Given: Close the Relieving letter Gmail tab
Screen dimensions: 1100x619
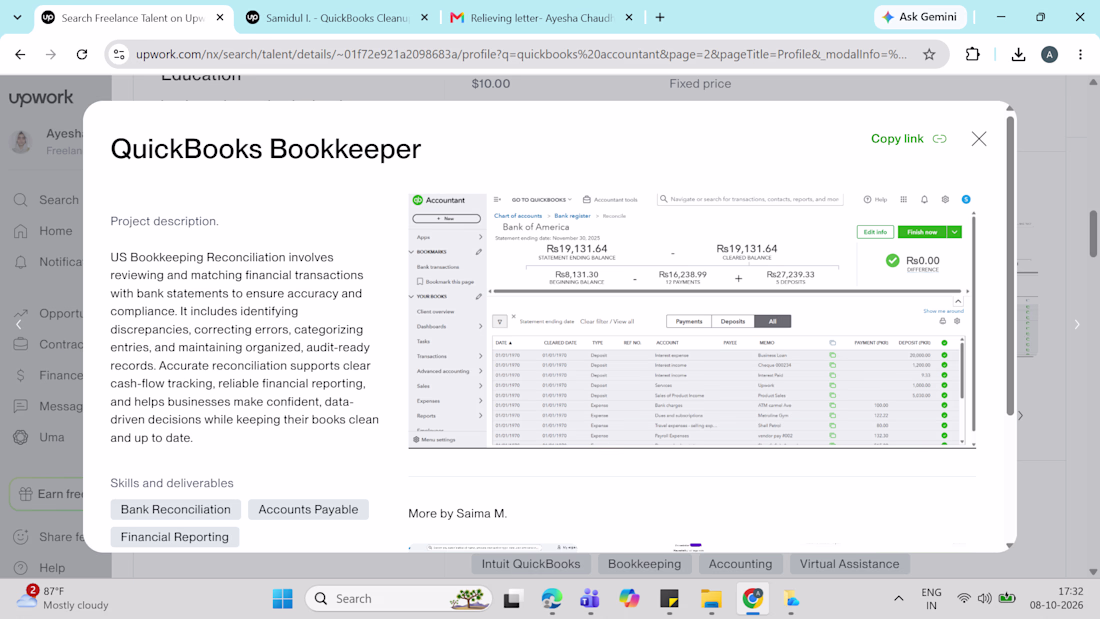Looking at the screenshot, I should (x=629, y=18).
